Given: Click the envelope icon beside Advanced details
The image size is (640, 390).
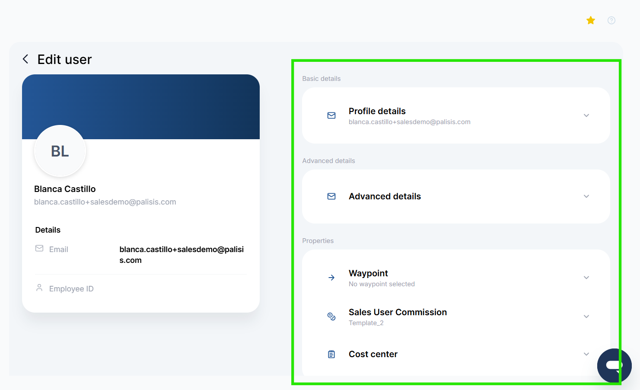Looking at the screenshot, I should 331,197.
